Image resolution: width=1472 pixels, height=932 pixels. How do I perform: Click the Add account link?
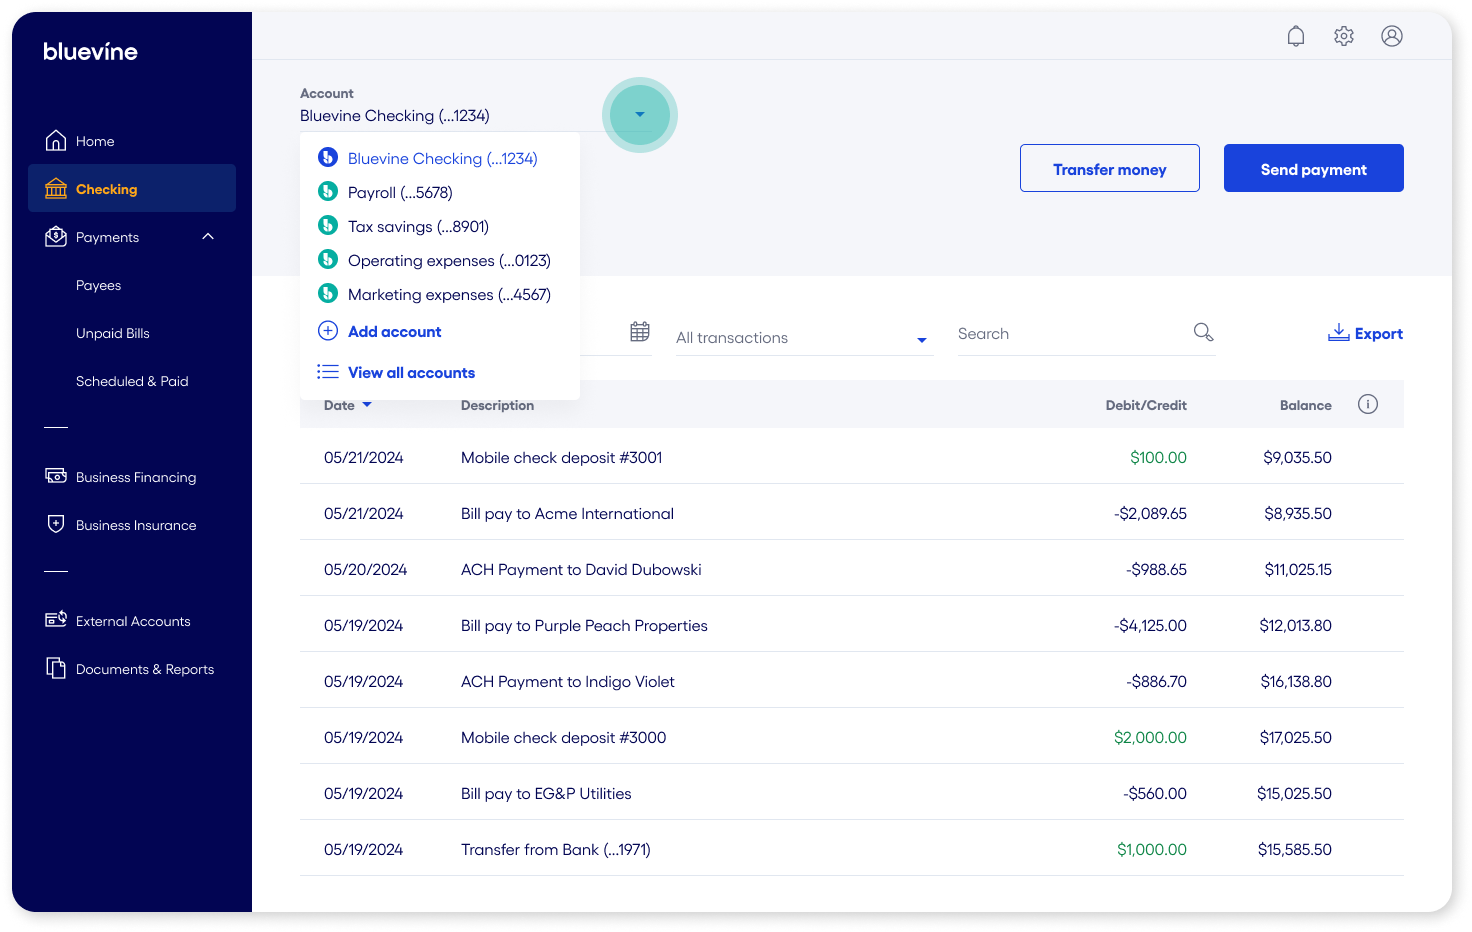[x=394, y=332]
